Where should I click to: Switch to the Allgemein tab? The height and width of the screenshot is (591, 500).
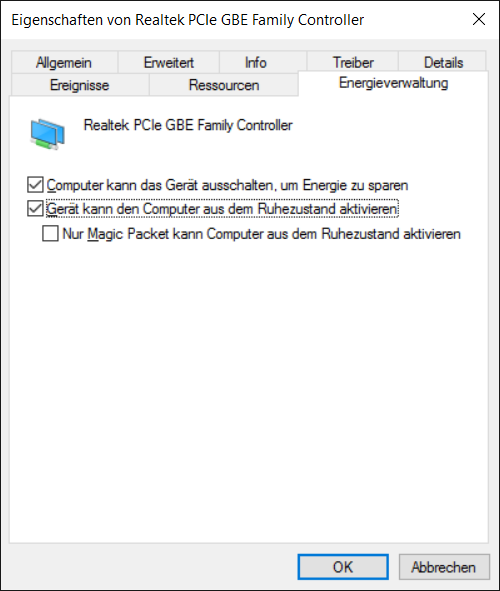(x=64, y=63)
